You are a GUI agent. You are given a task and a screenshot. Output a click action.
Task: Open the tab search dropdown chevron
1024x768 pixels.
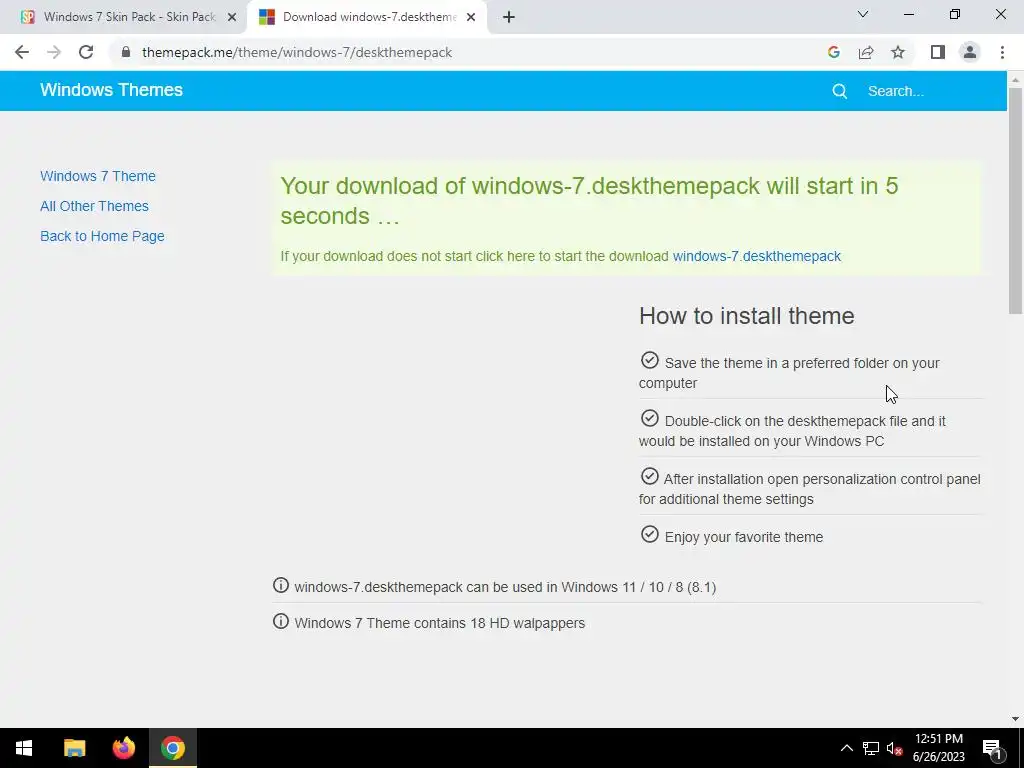pos(863,14)
